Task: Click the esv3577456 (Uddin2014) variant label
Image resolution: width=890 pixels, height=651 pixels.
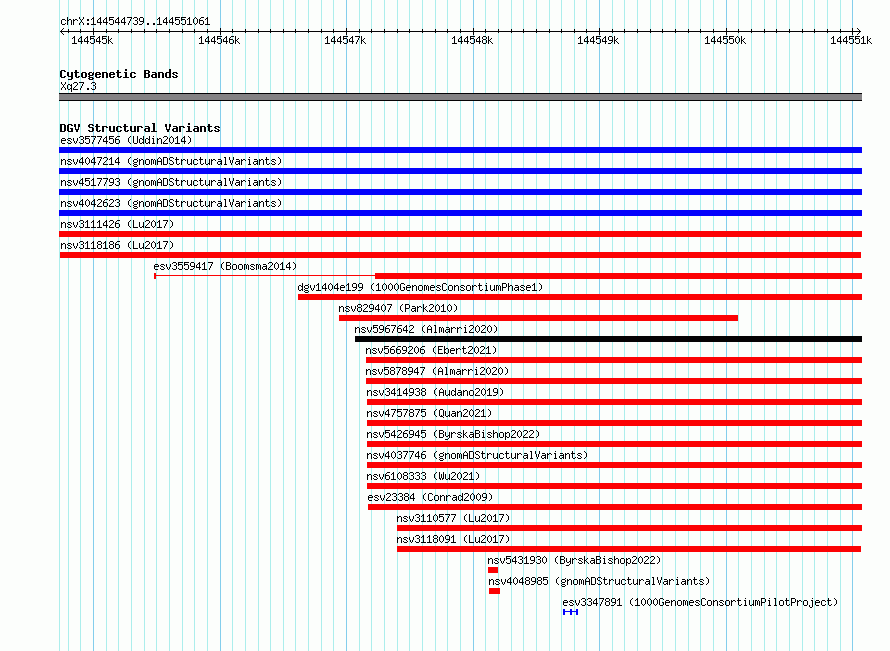Action: pos(126,140)
